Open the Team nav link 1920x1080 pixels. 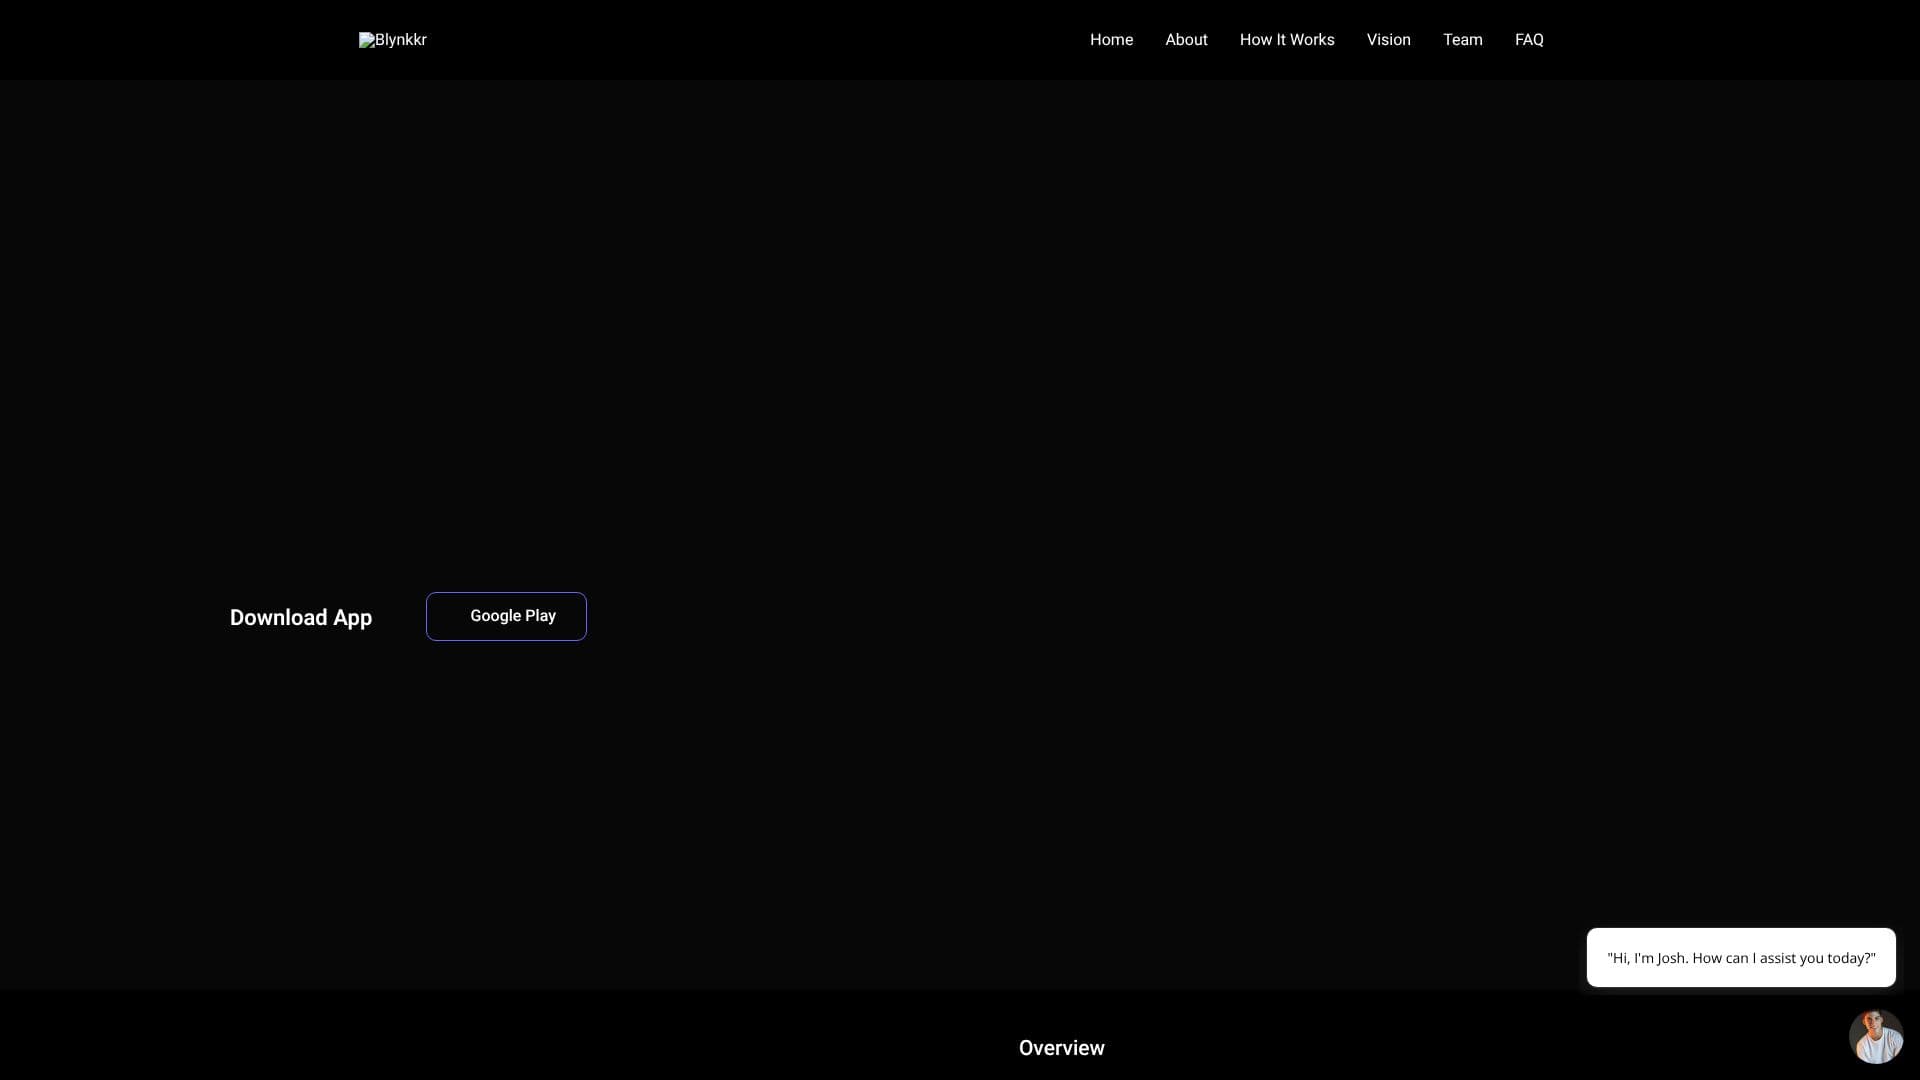coord(1462,40)
